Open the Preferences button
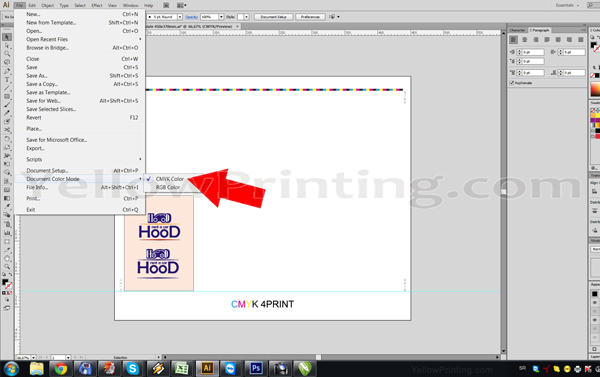Image resolution: width=600 pixels, height=377 pixels. coord(310,17)
